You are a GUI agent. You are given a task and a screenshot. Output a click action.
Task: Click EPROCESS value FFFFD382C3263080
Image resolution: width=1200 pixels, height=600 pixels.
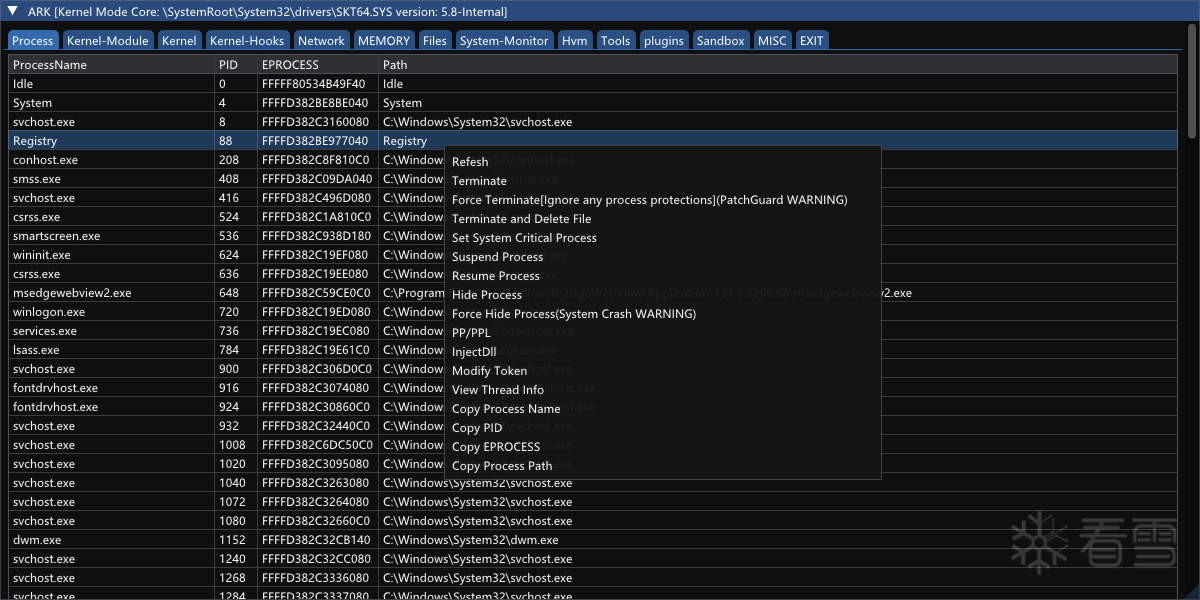coord(315,483)
